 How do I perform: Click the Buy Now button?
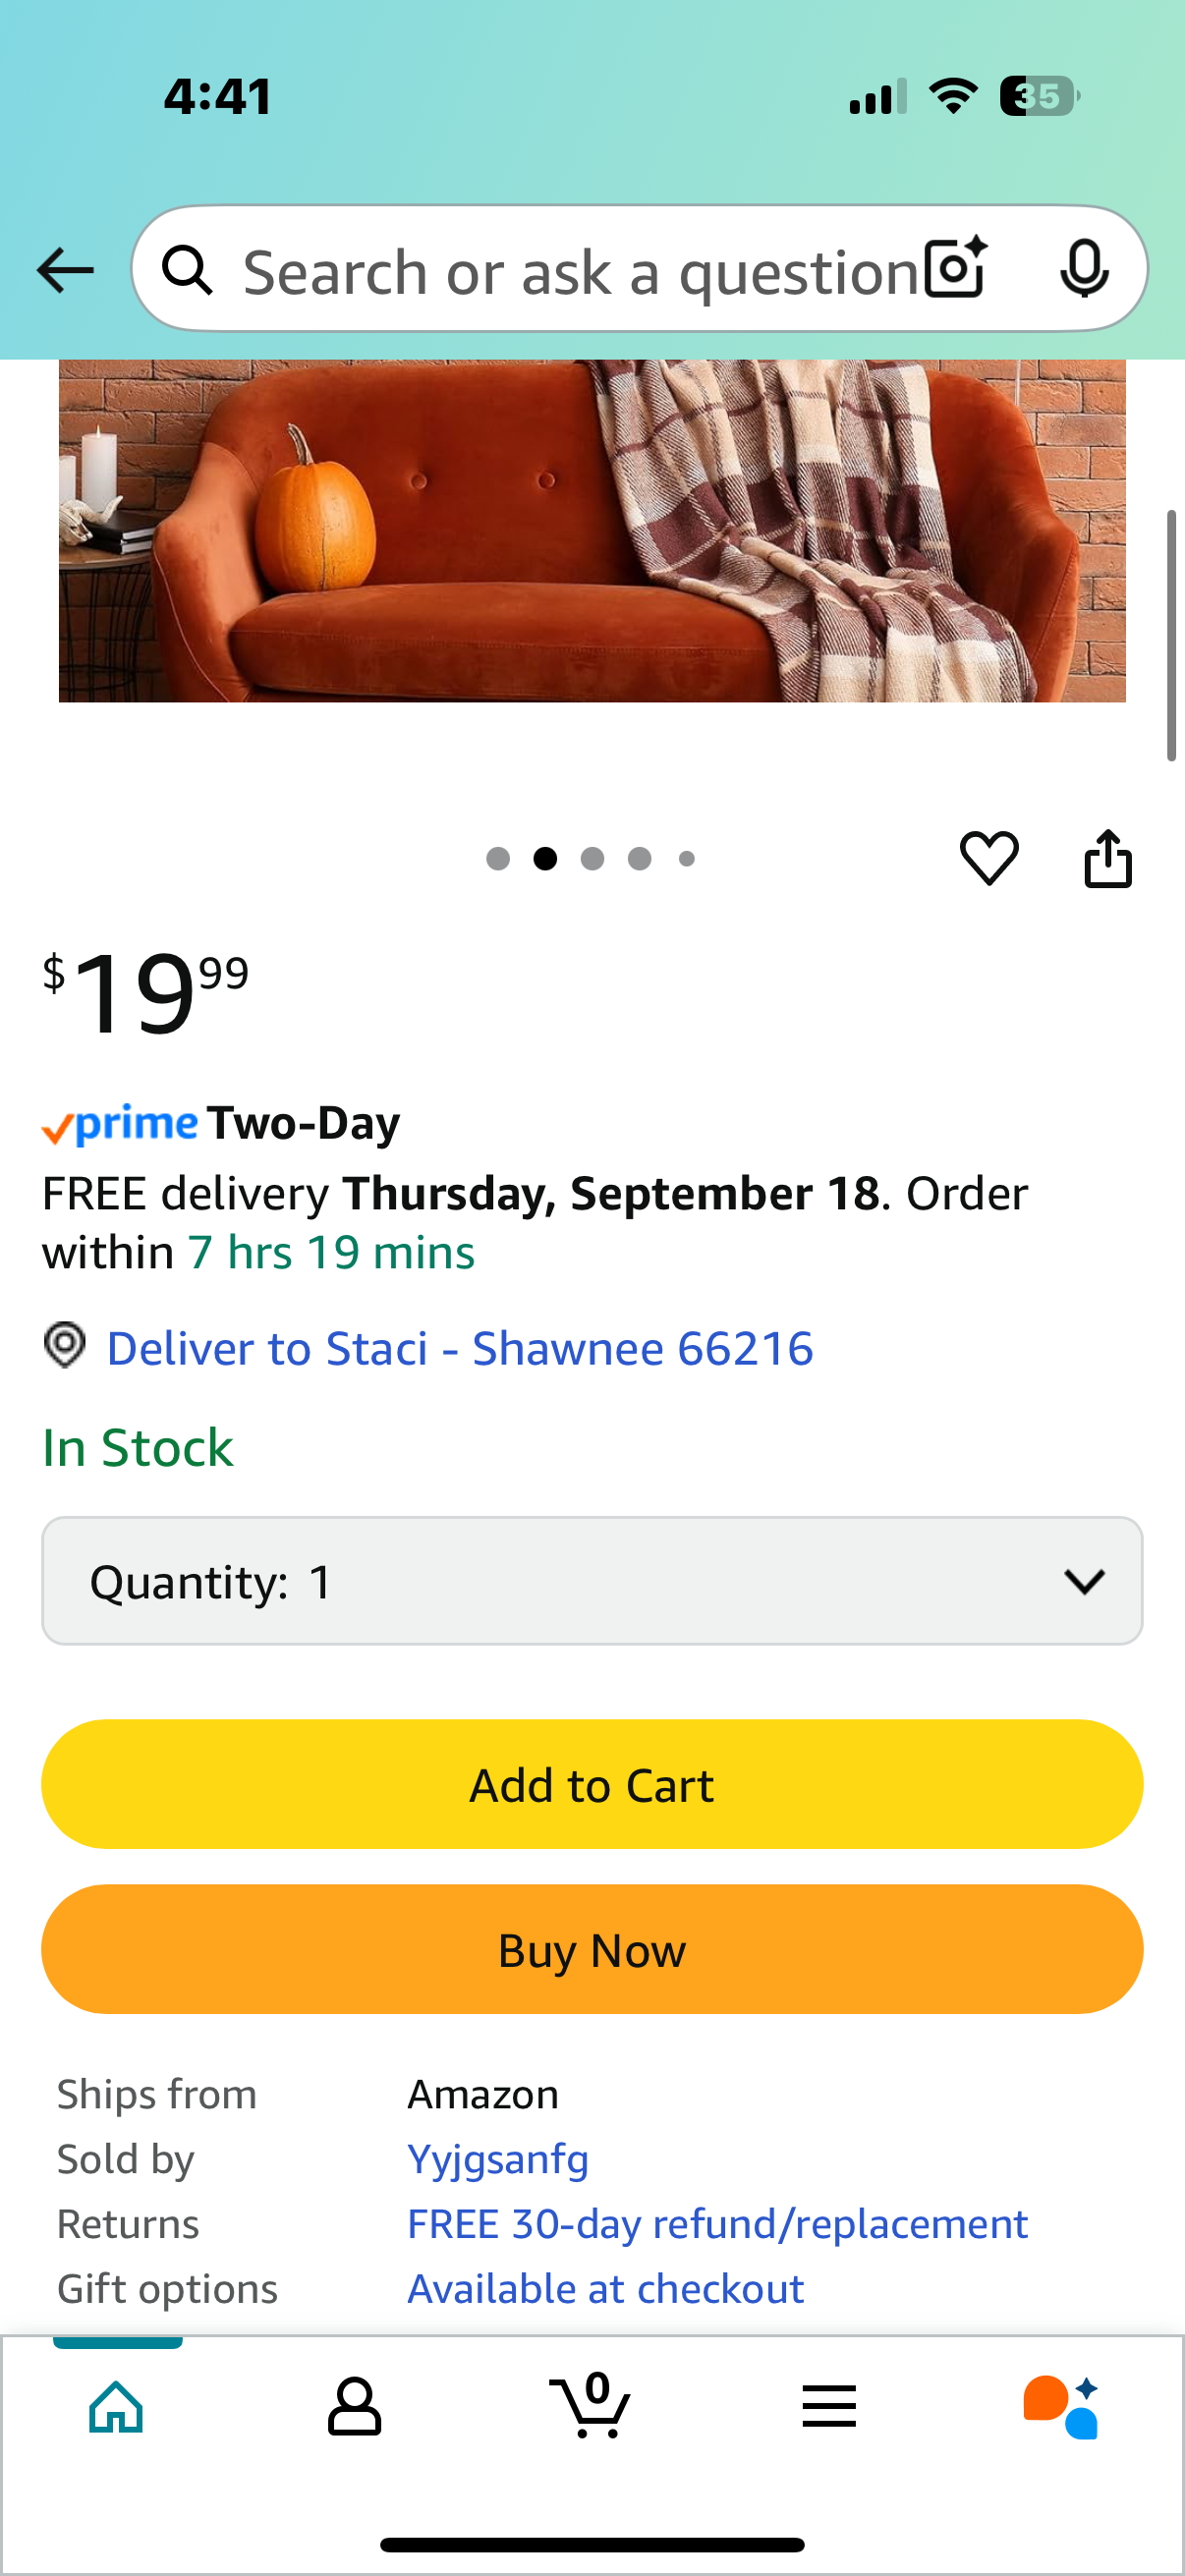tap(592, 1949)
